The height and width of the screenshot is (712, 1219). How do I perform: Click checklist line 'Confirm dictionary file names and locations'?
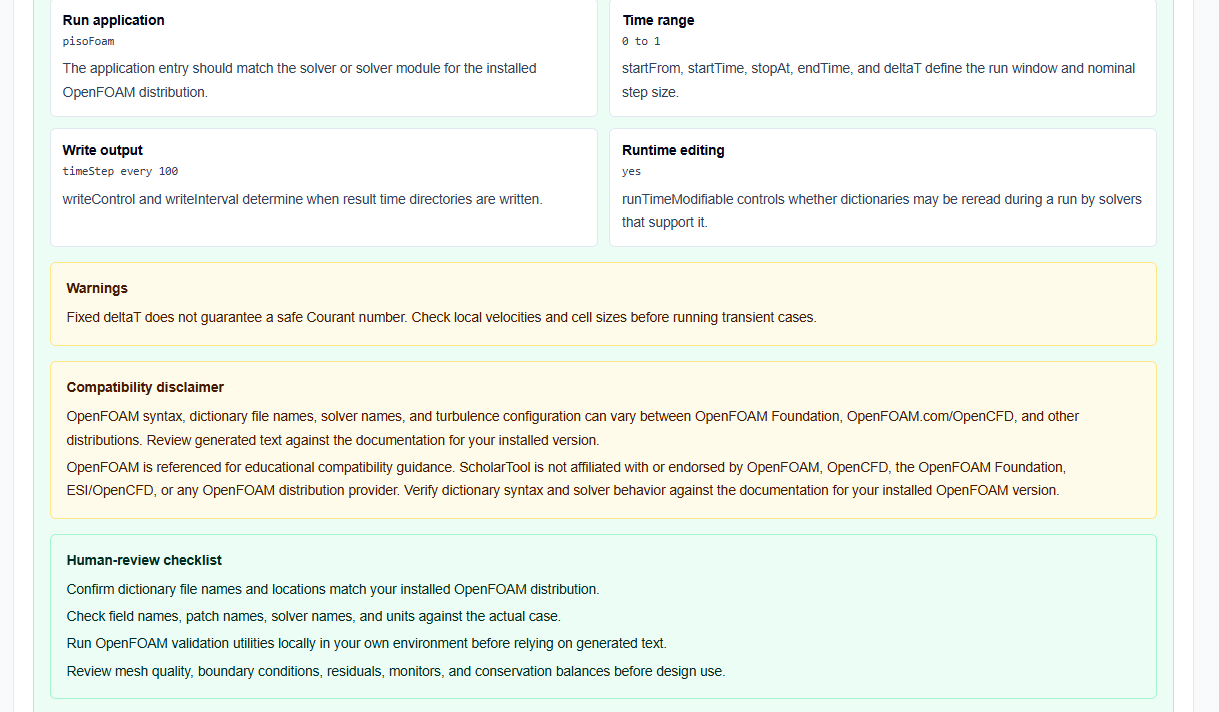[x=333, y=589]
